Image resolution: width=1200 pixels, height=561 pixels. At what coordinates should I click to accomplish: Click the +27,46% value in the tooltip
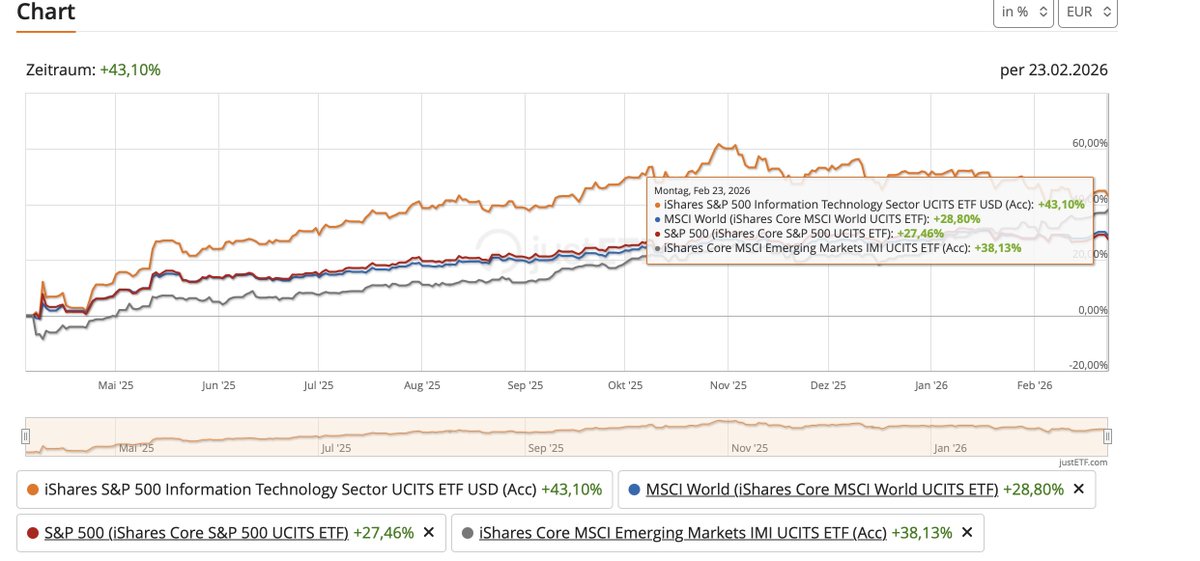pyautogui.click(x=920, y=233)
